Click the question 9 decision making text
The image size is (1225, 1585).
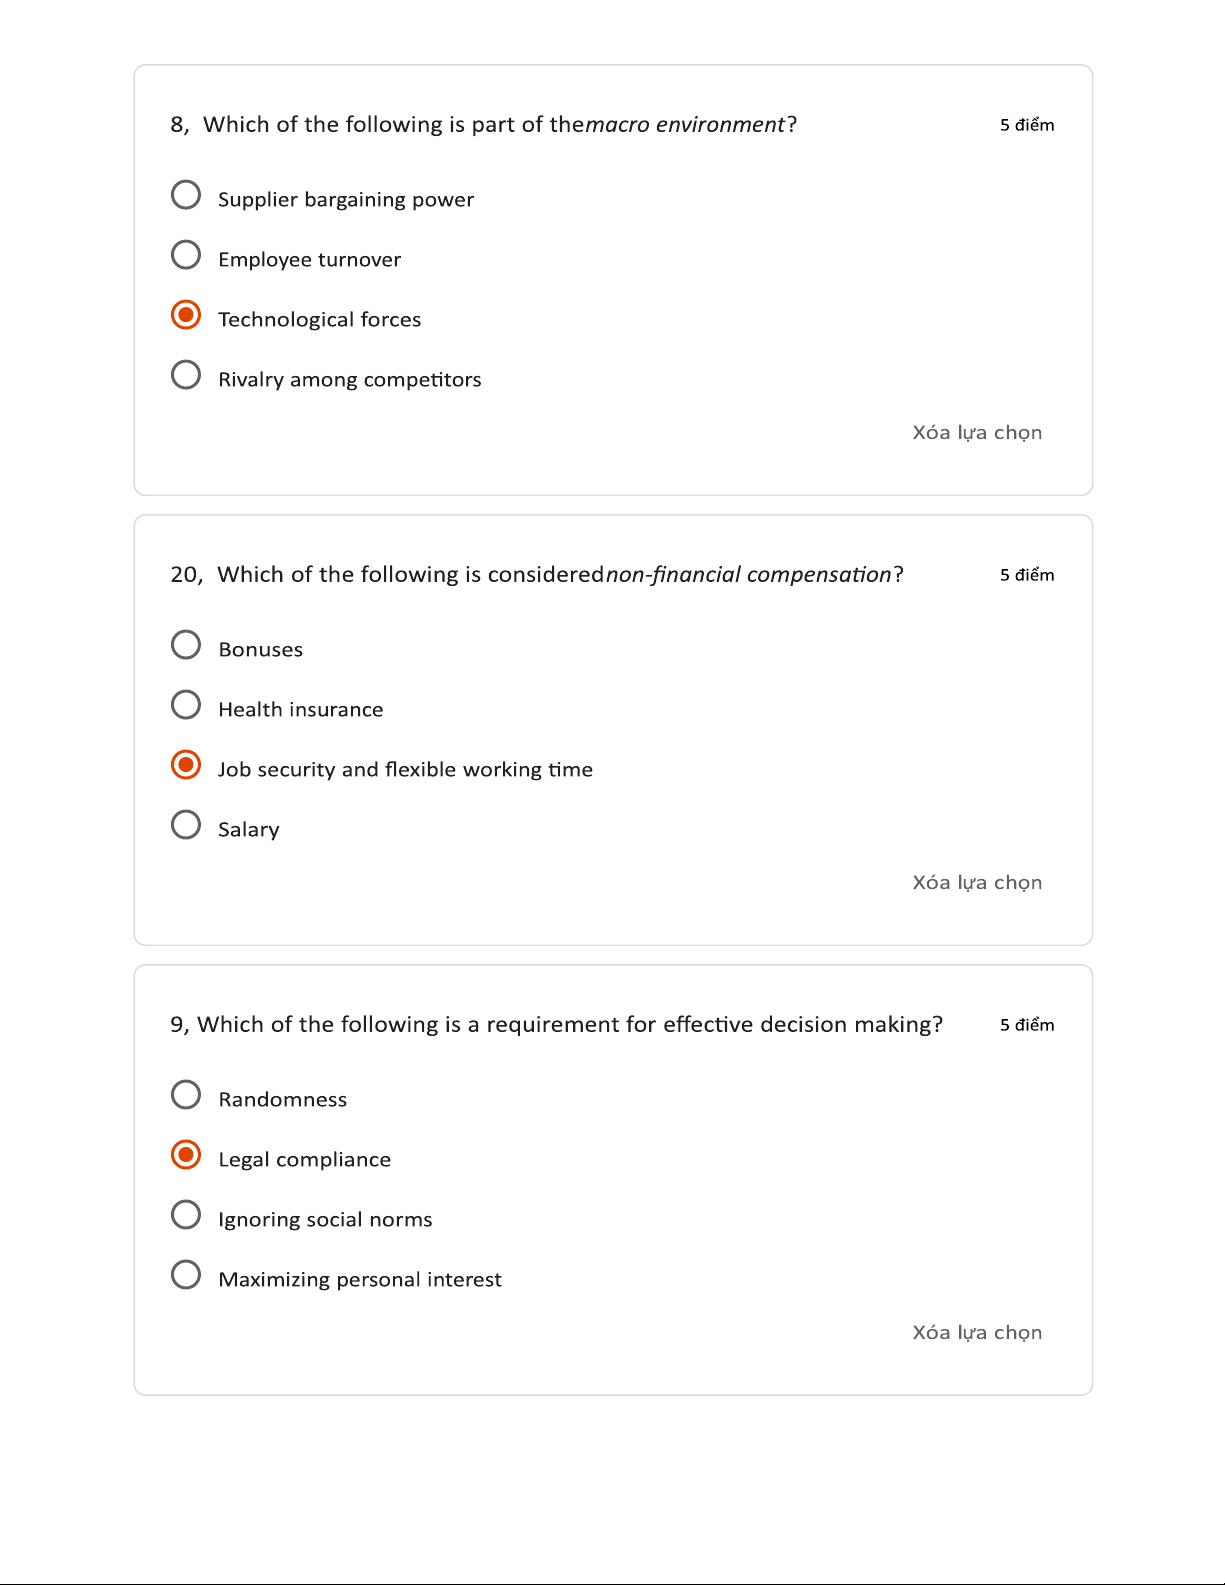(569, 1025)
